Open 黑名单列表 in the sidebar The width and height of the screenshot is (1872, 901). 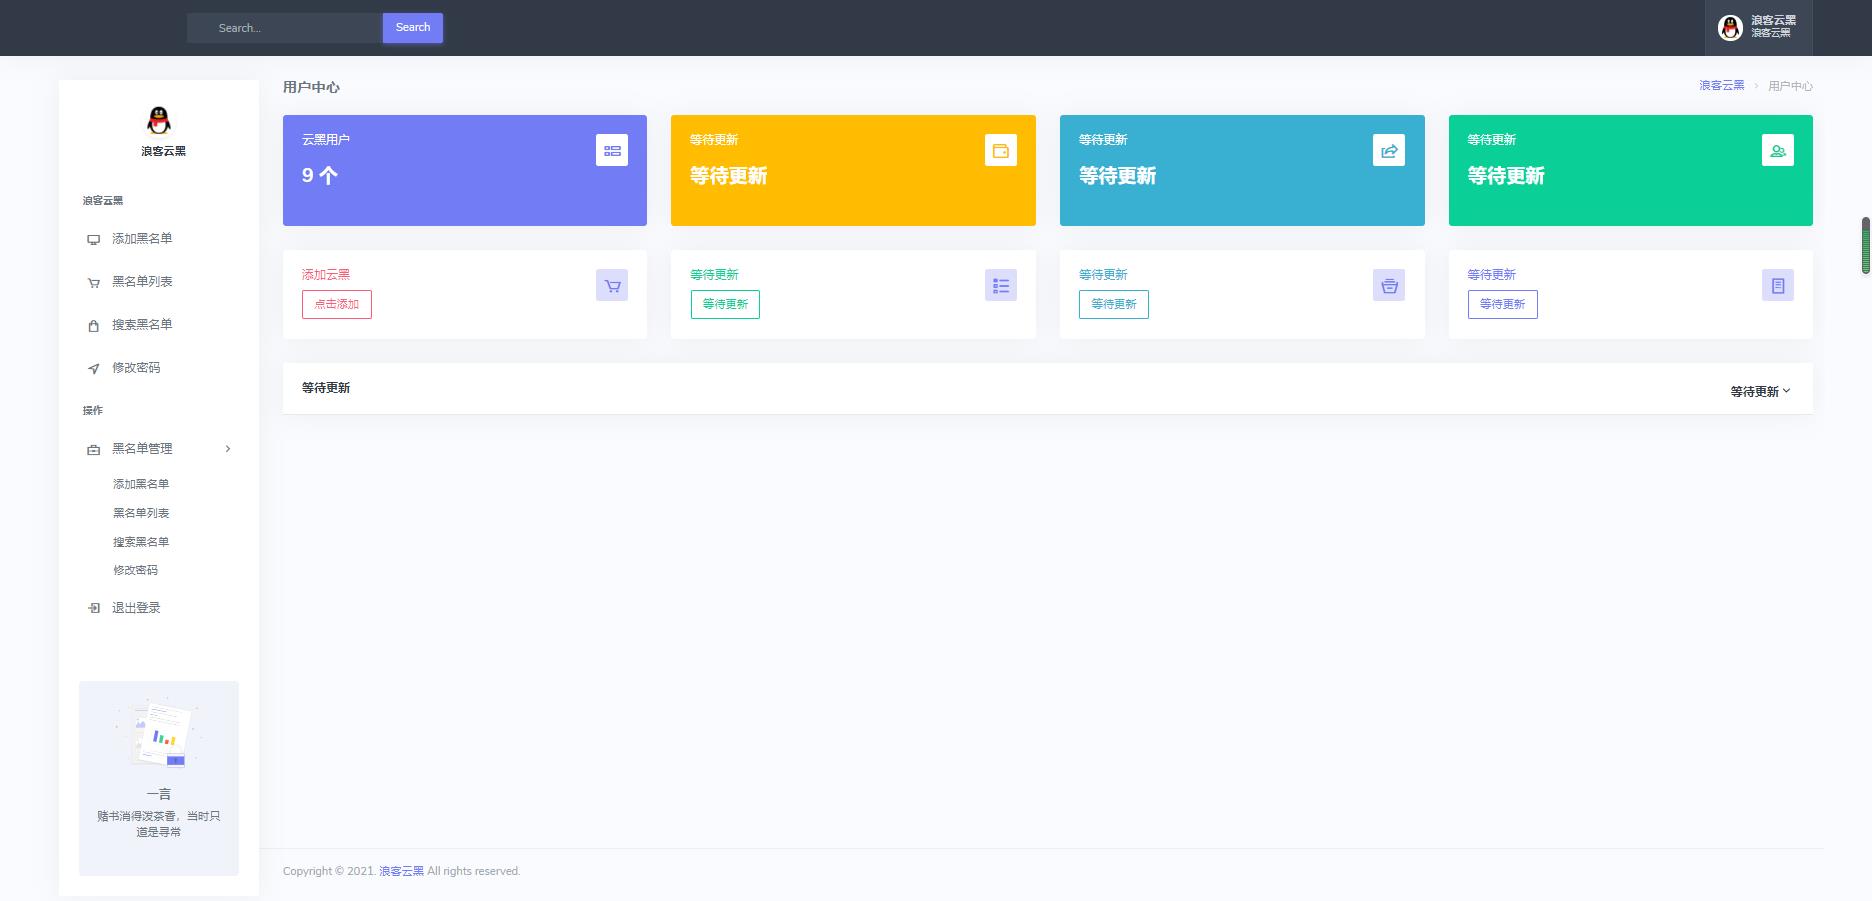pyautogui.click(x=142, y=282)
